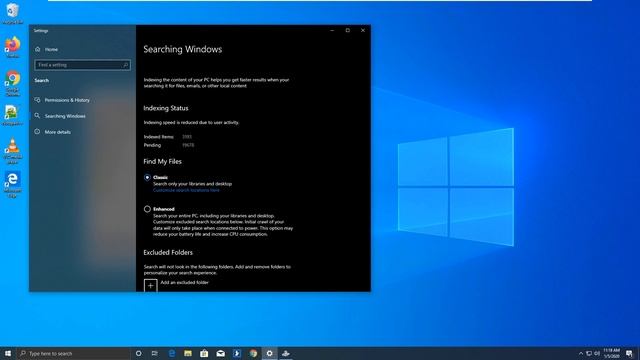
Task: Click the Find My Files heading
Action: tap(162, 162)
